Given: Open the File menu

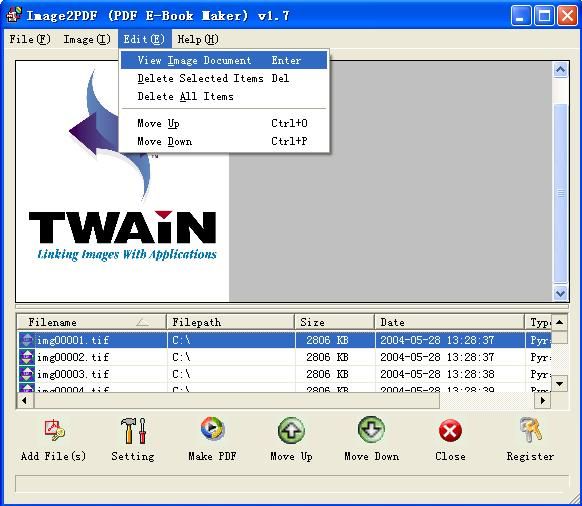Looking at the screenshot, I should click(x=30, y=39).
